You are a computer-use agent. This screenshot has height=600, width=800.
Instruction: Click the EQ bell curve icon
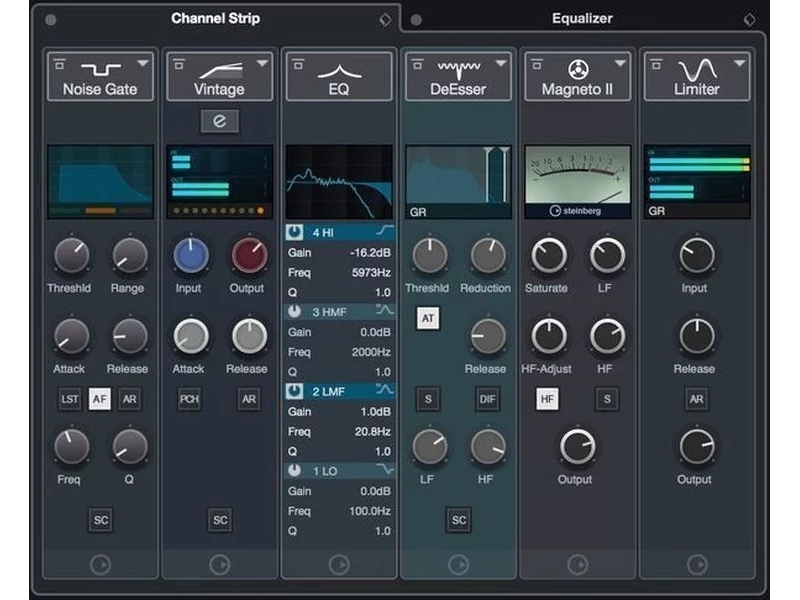click(x=339, y=72)
